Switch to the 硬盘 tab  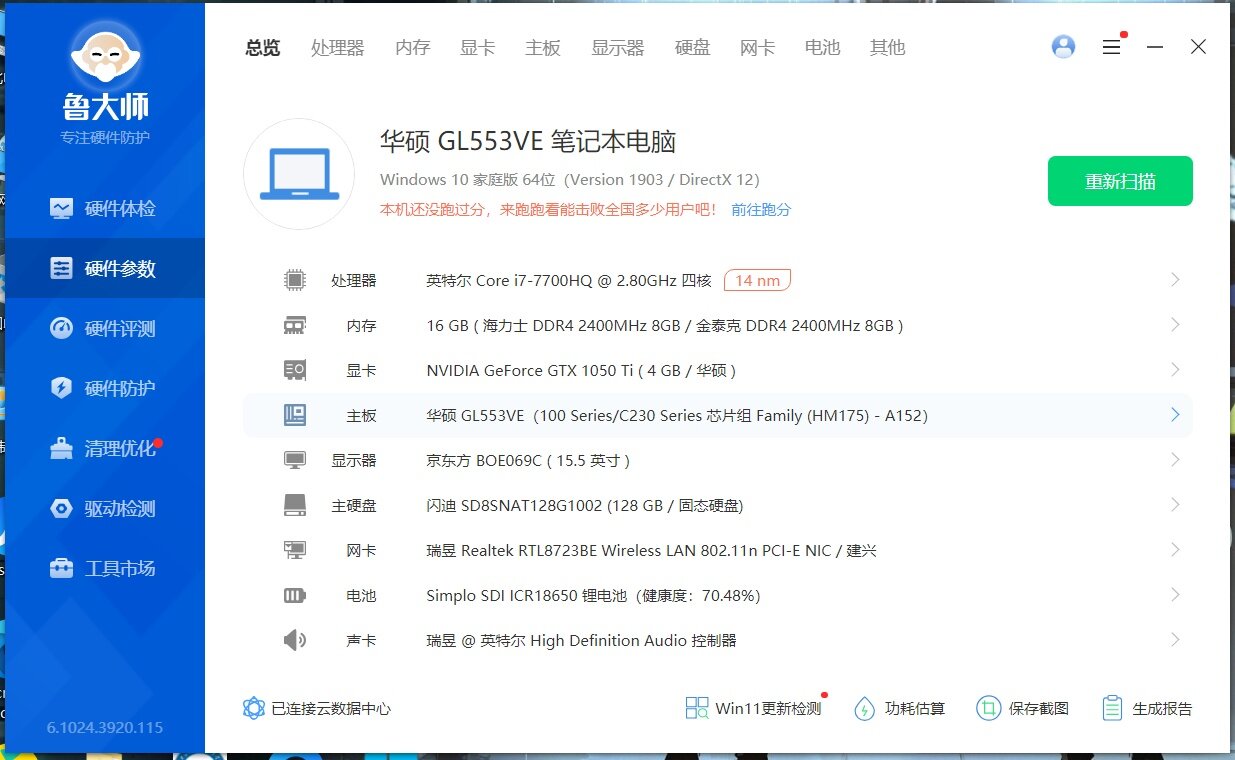(x=692, y=47)
